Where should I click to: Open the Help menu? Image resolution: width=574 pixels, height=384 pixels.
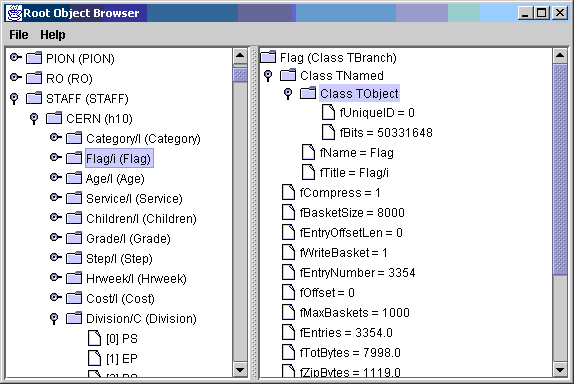[53, 35]
